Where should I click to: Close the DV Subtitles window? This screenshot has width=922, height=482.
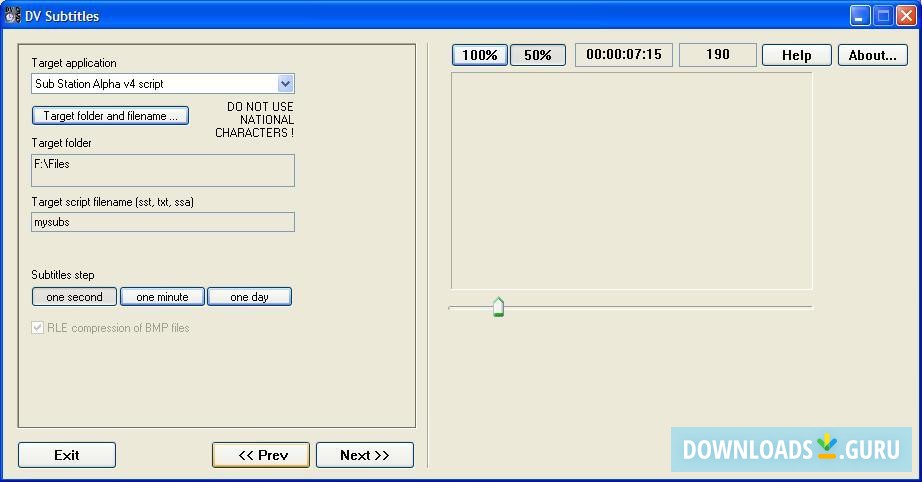tap(906, 16)
